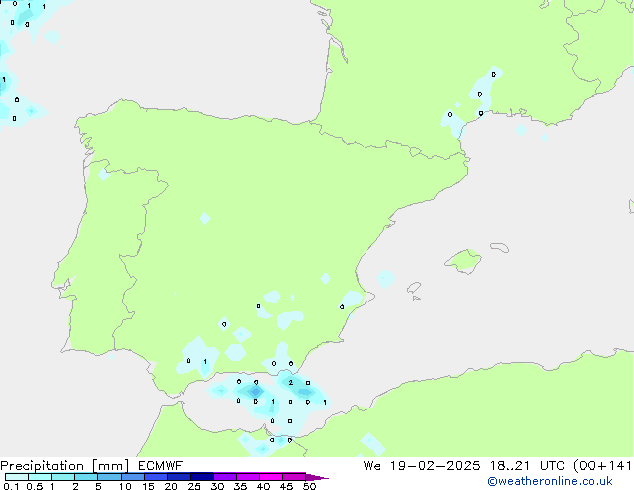Choose the 40–45 mm magenta legend swatch

coord(271,477)
